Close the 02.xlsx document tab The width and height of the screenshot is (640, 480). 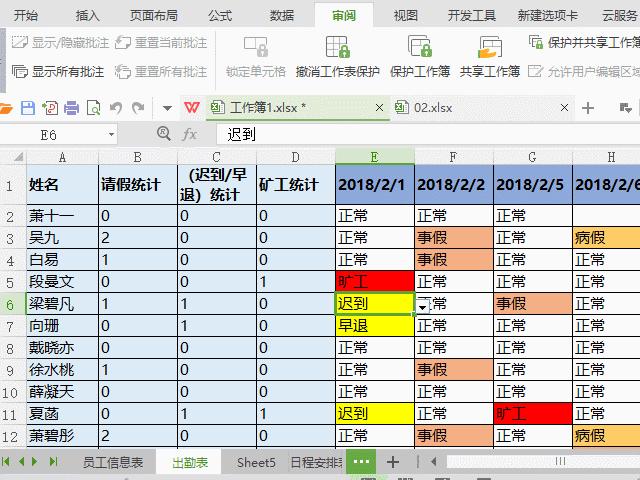point(564,108)
